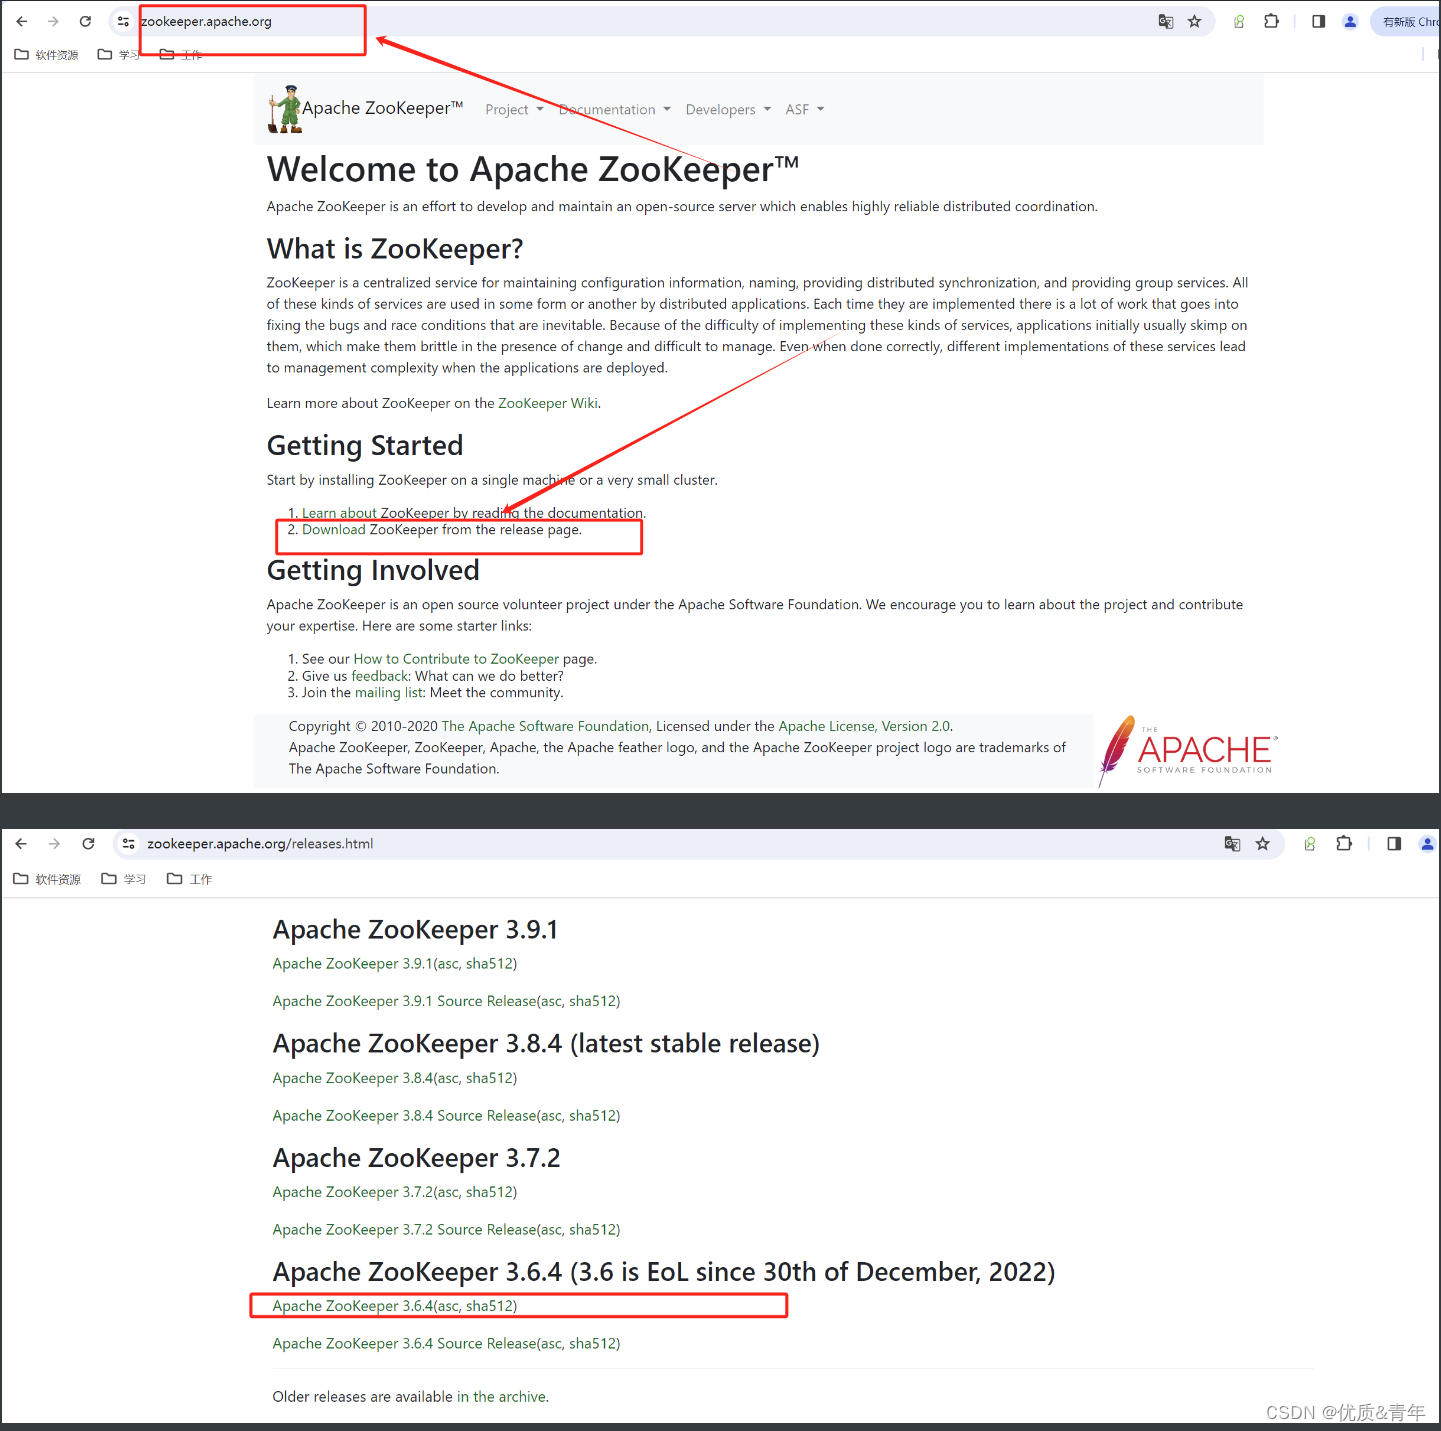View site information for the releases.html window
This screenshot has height=1431, width=1441.
click(x=128, y=844)
